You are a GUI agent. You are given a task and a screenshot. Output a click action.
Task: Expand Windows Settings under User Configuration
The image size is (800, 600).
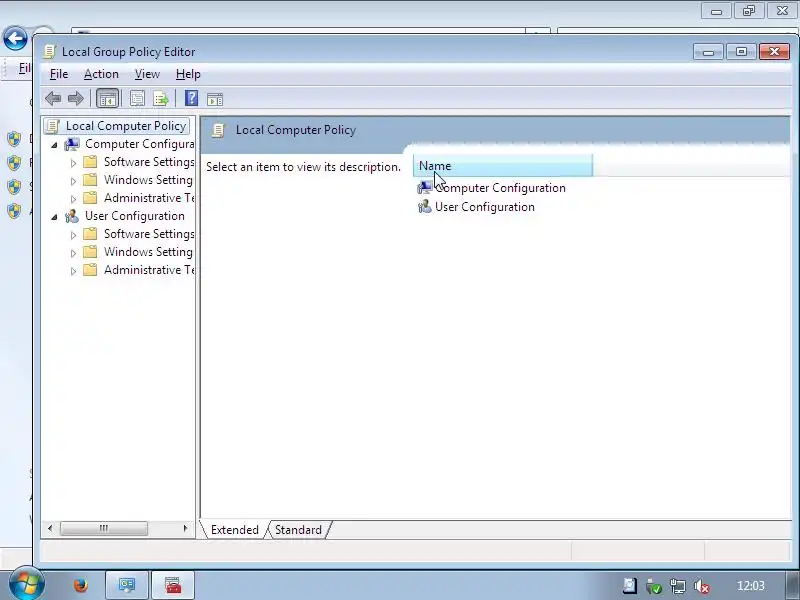point(73,253)
